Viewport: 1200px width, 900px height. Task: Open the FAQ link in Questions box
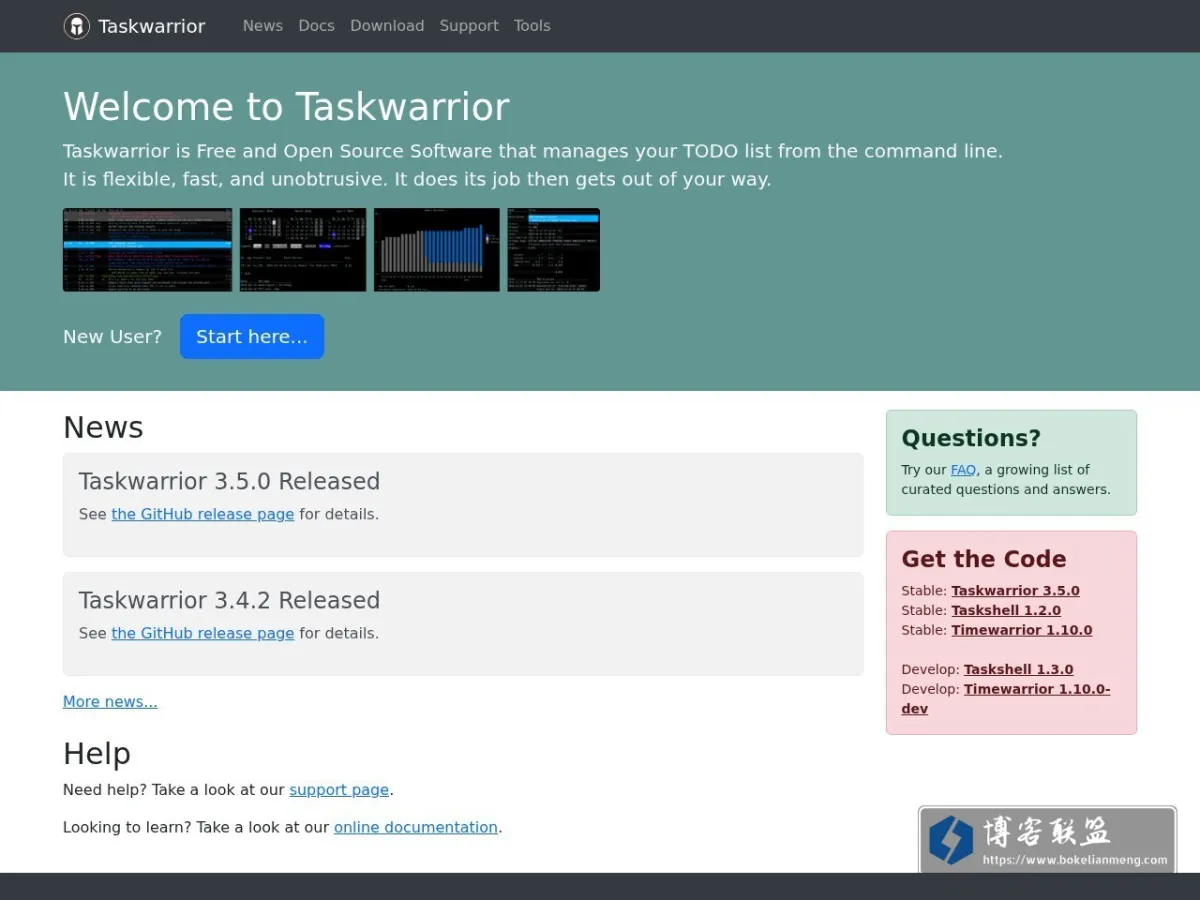963,470
